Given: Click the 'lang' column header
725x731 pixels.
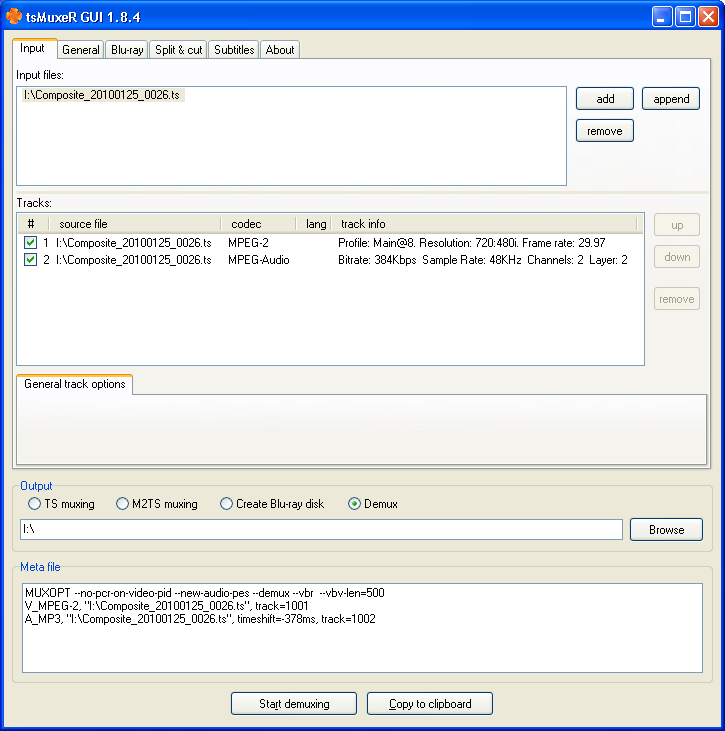Looking at the screenshot, I should click(314, 224).
